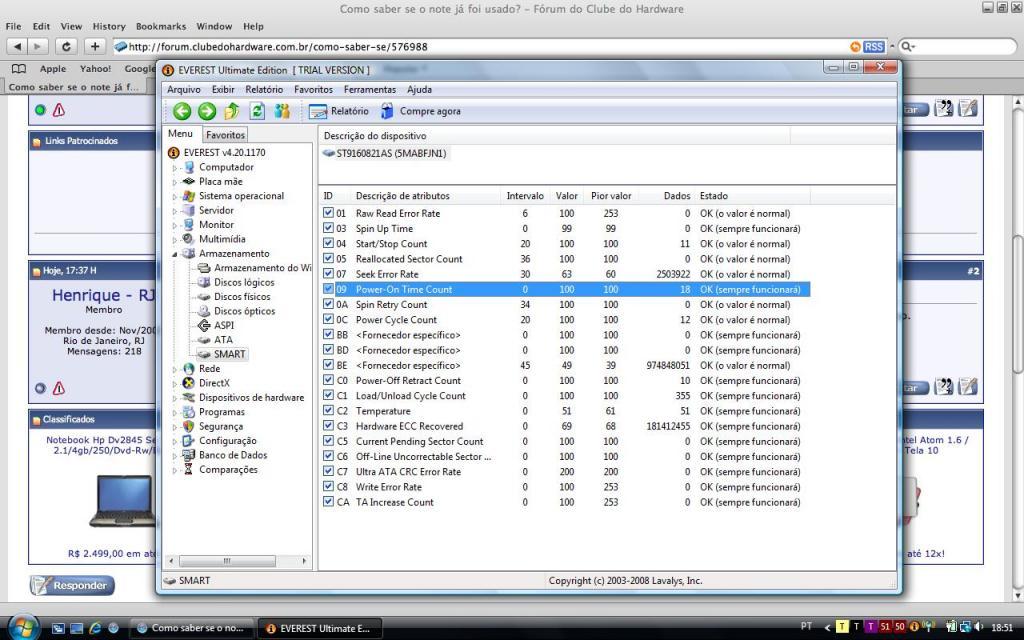Select the Multimídia tree node
Screen dimensions: 1024x640
click(222, 239)
